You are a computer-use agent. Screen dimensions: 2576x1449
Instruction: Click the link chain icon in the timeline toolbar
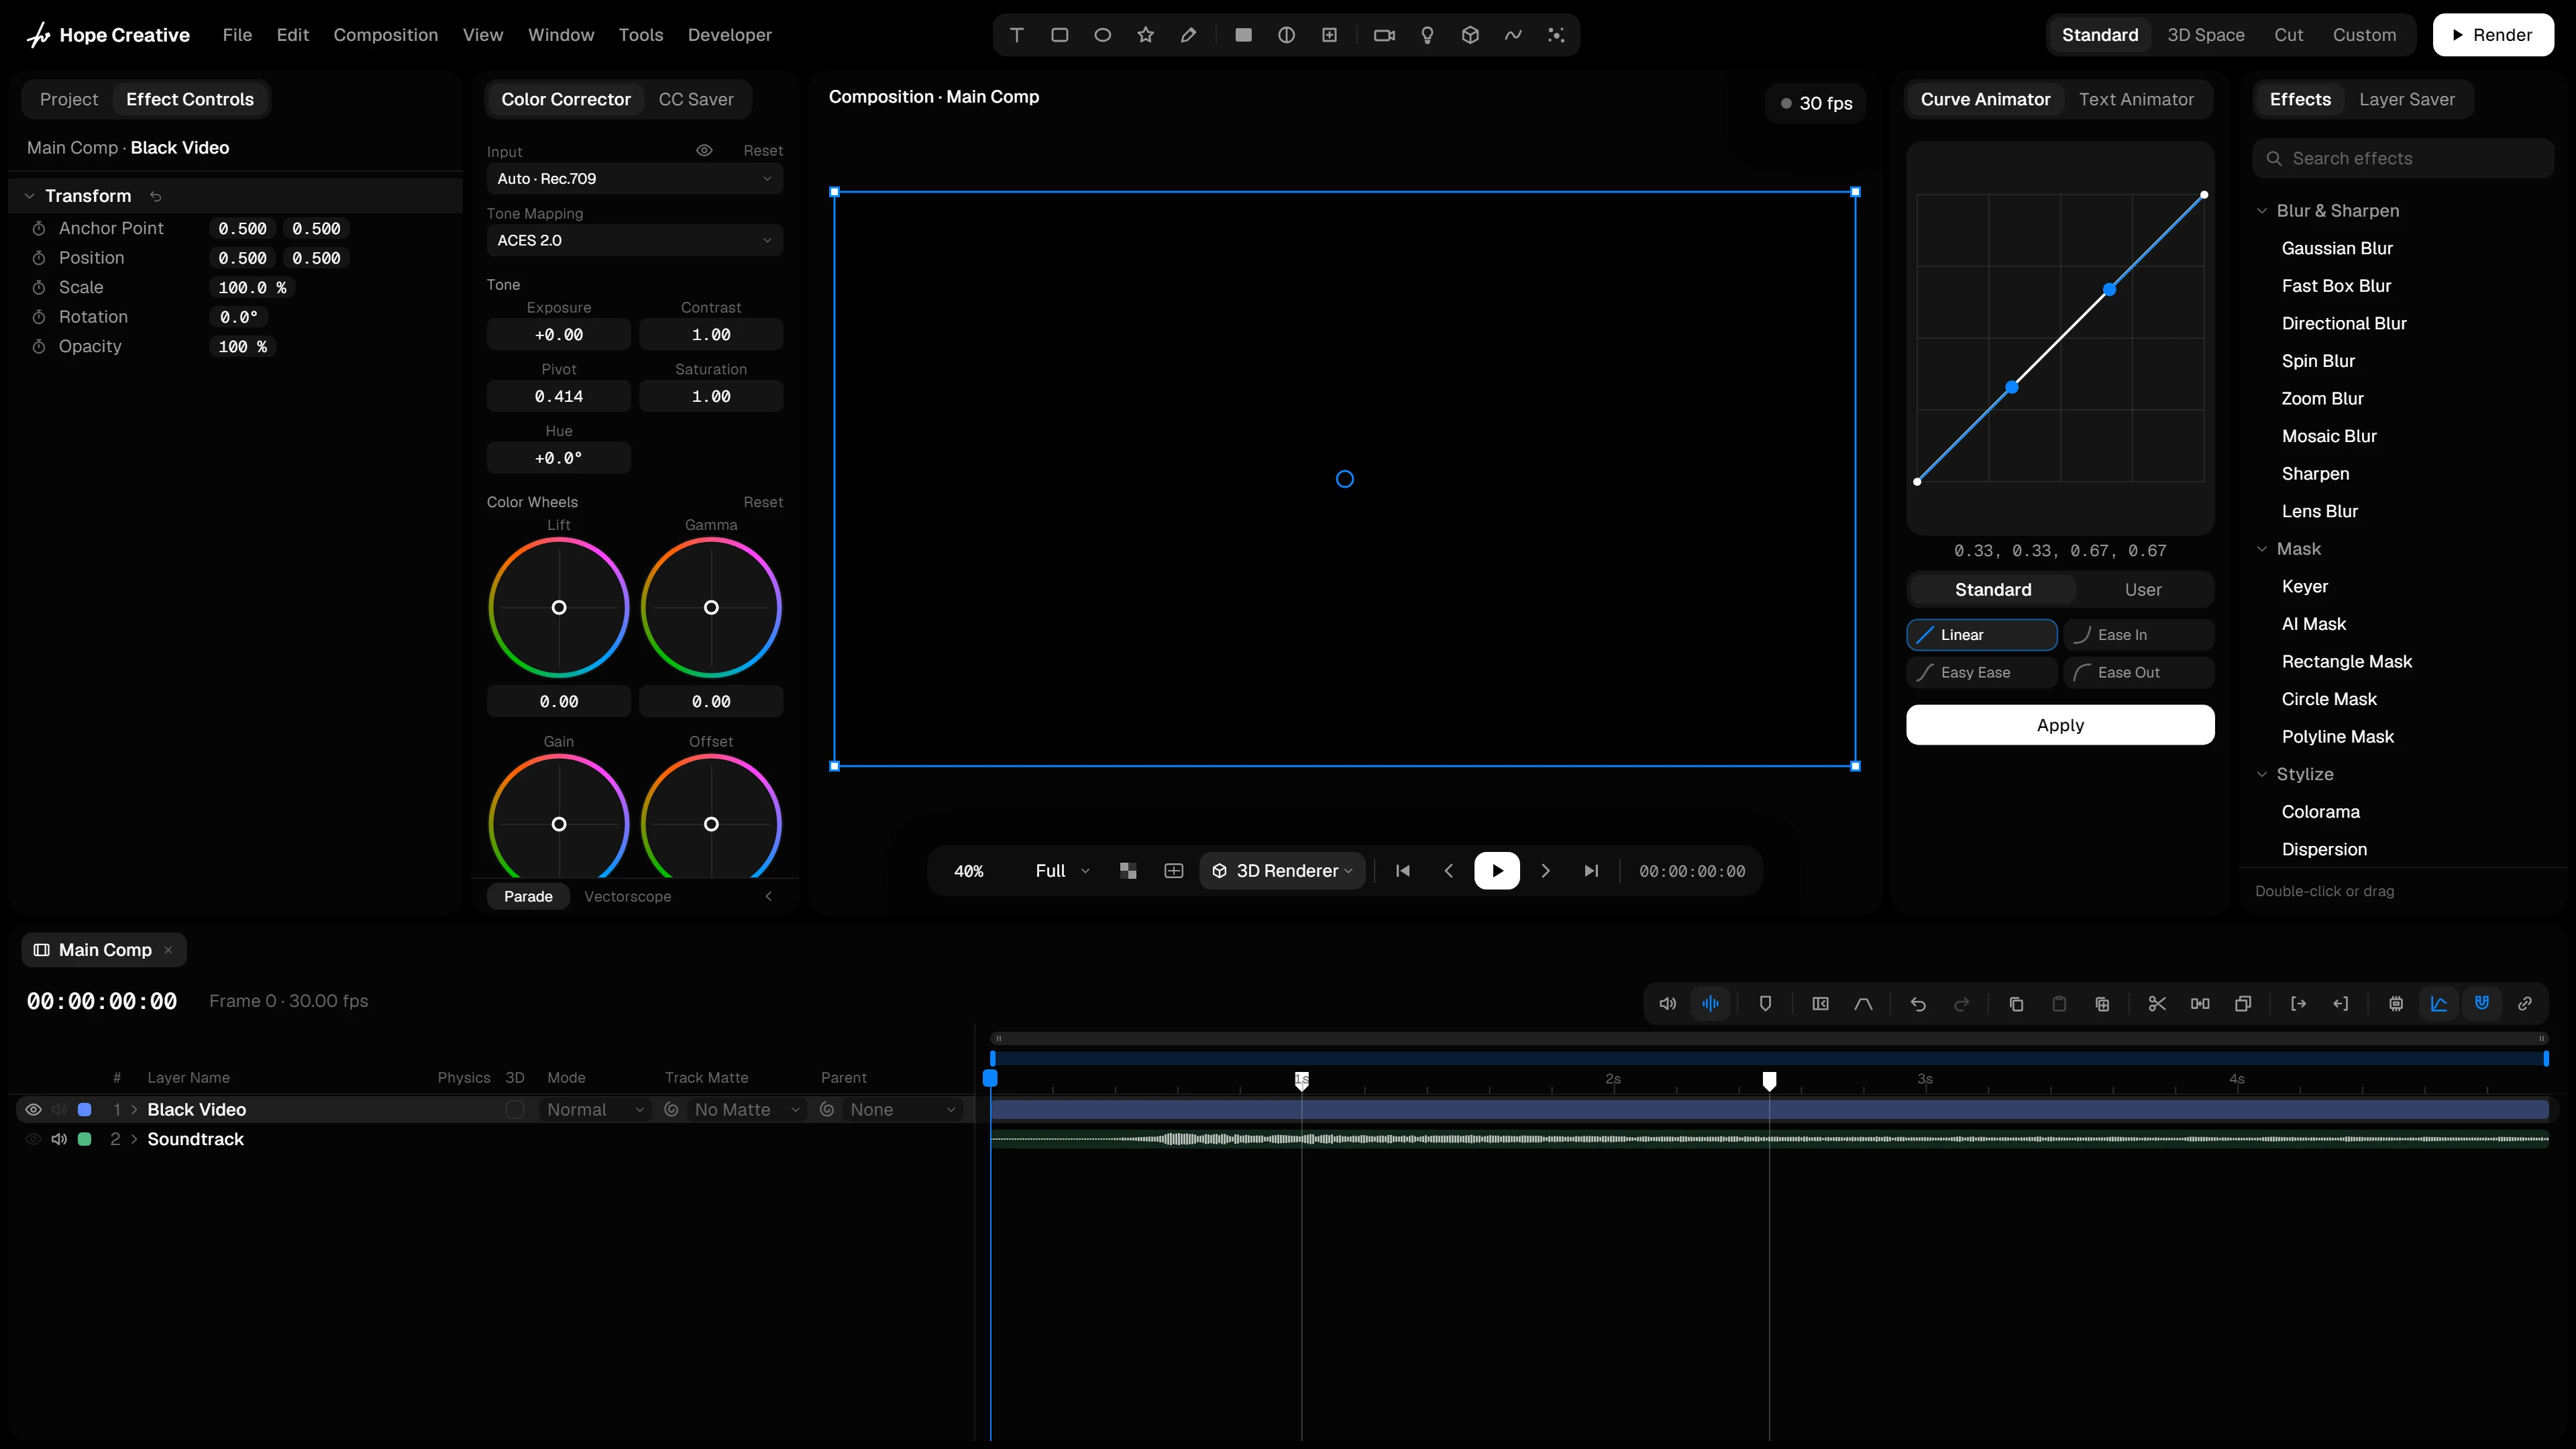(2525, 1003)
